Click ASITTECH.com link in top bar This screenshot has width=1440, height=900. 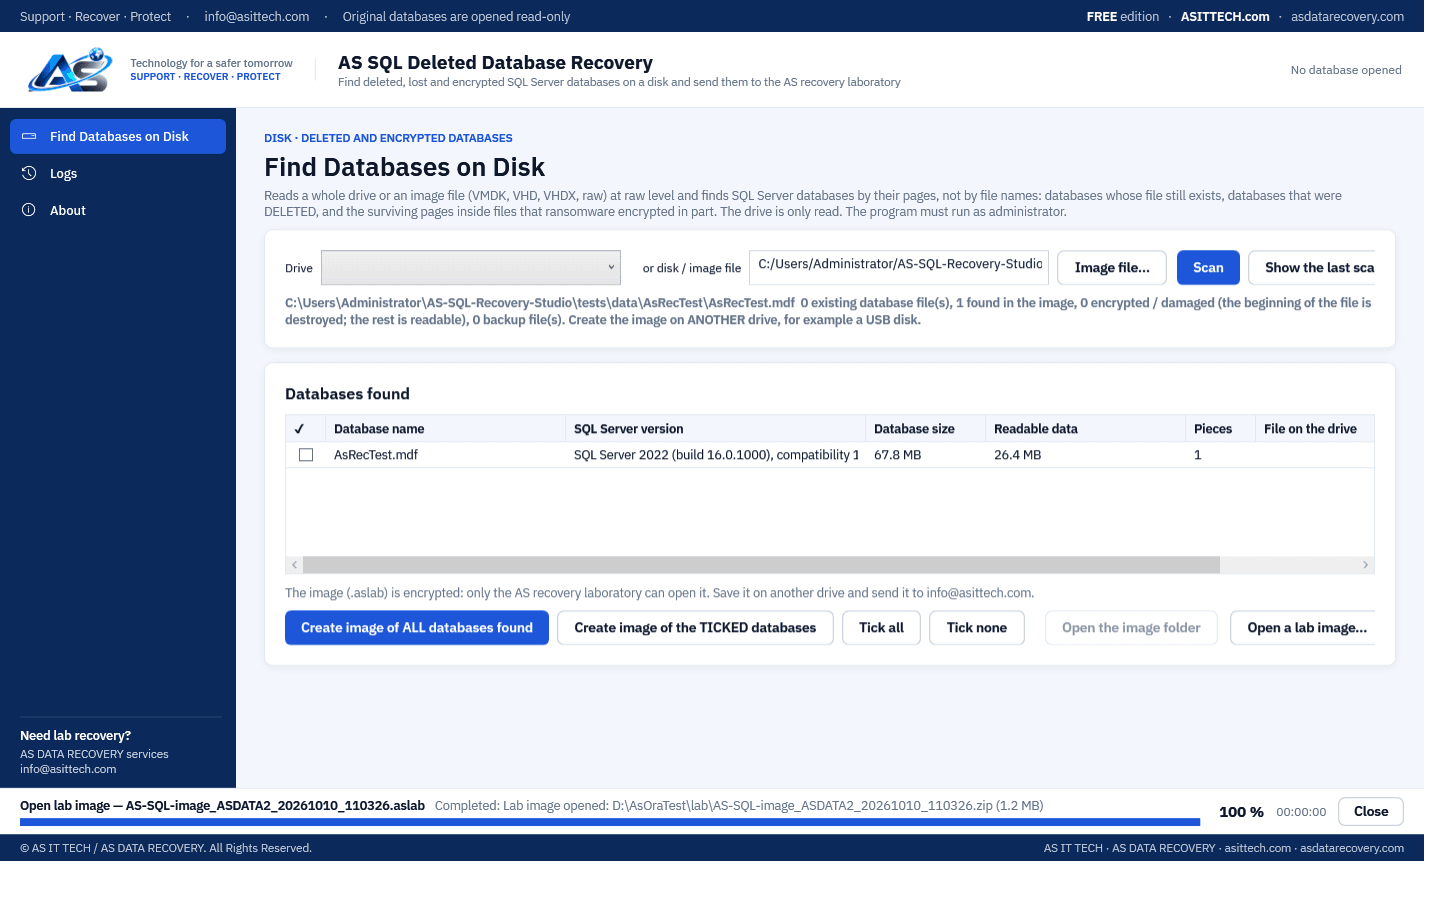point(1225,16)
